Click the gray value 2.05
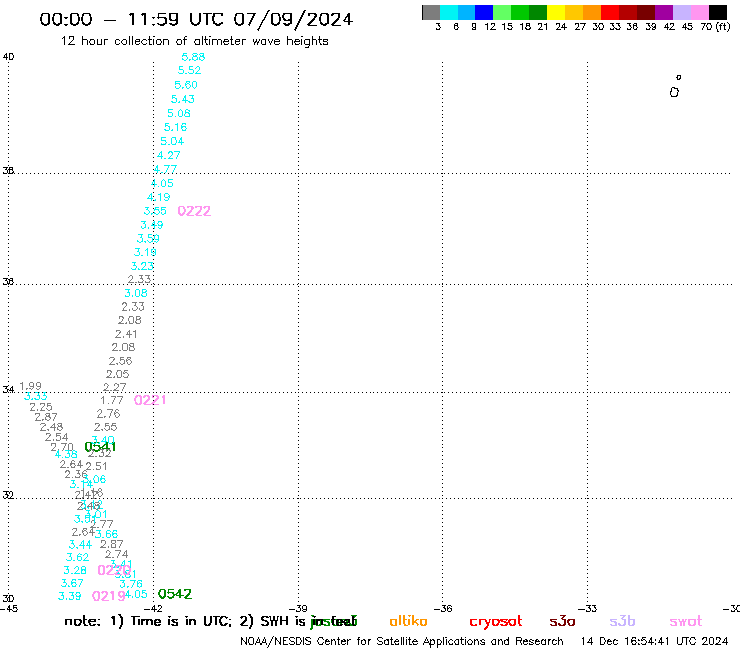 coord(118,374)
